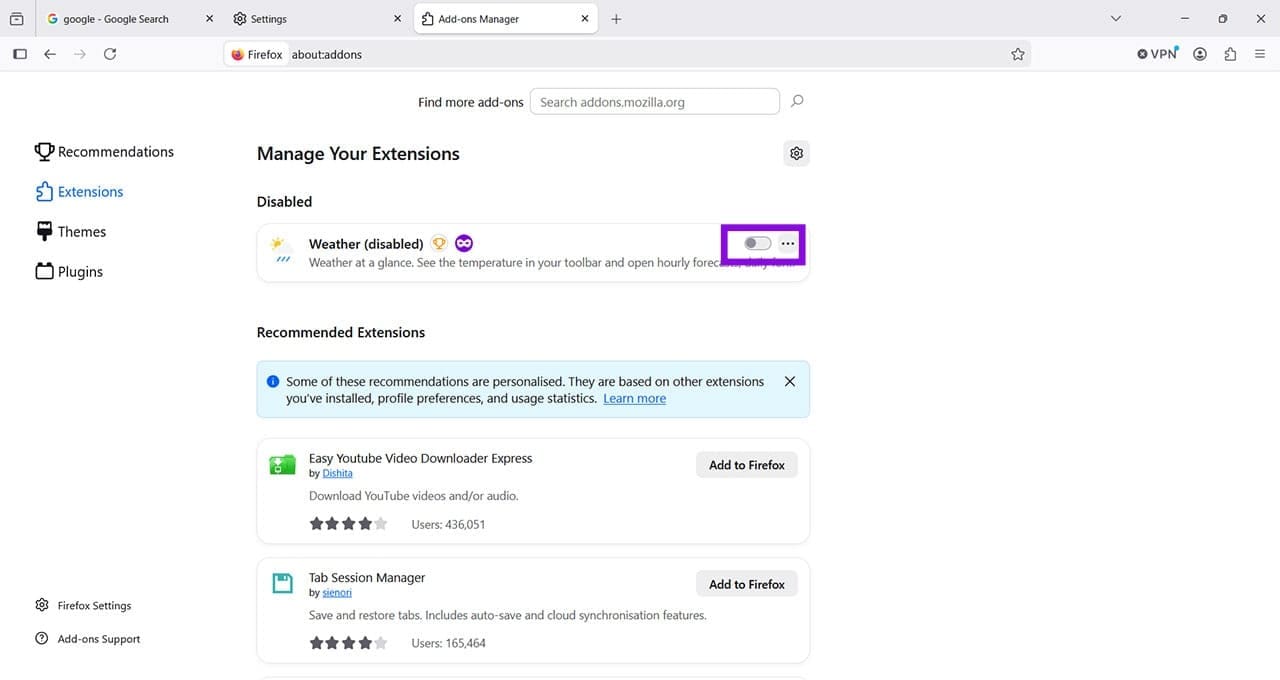This screenshot has height=680, width=1280.
Task: Open the Weather extension more options menu
Action: point(788,244)
